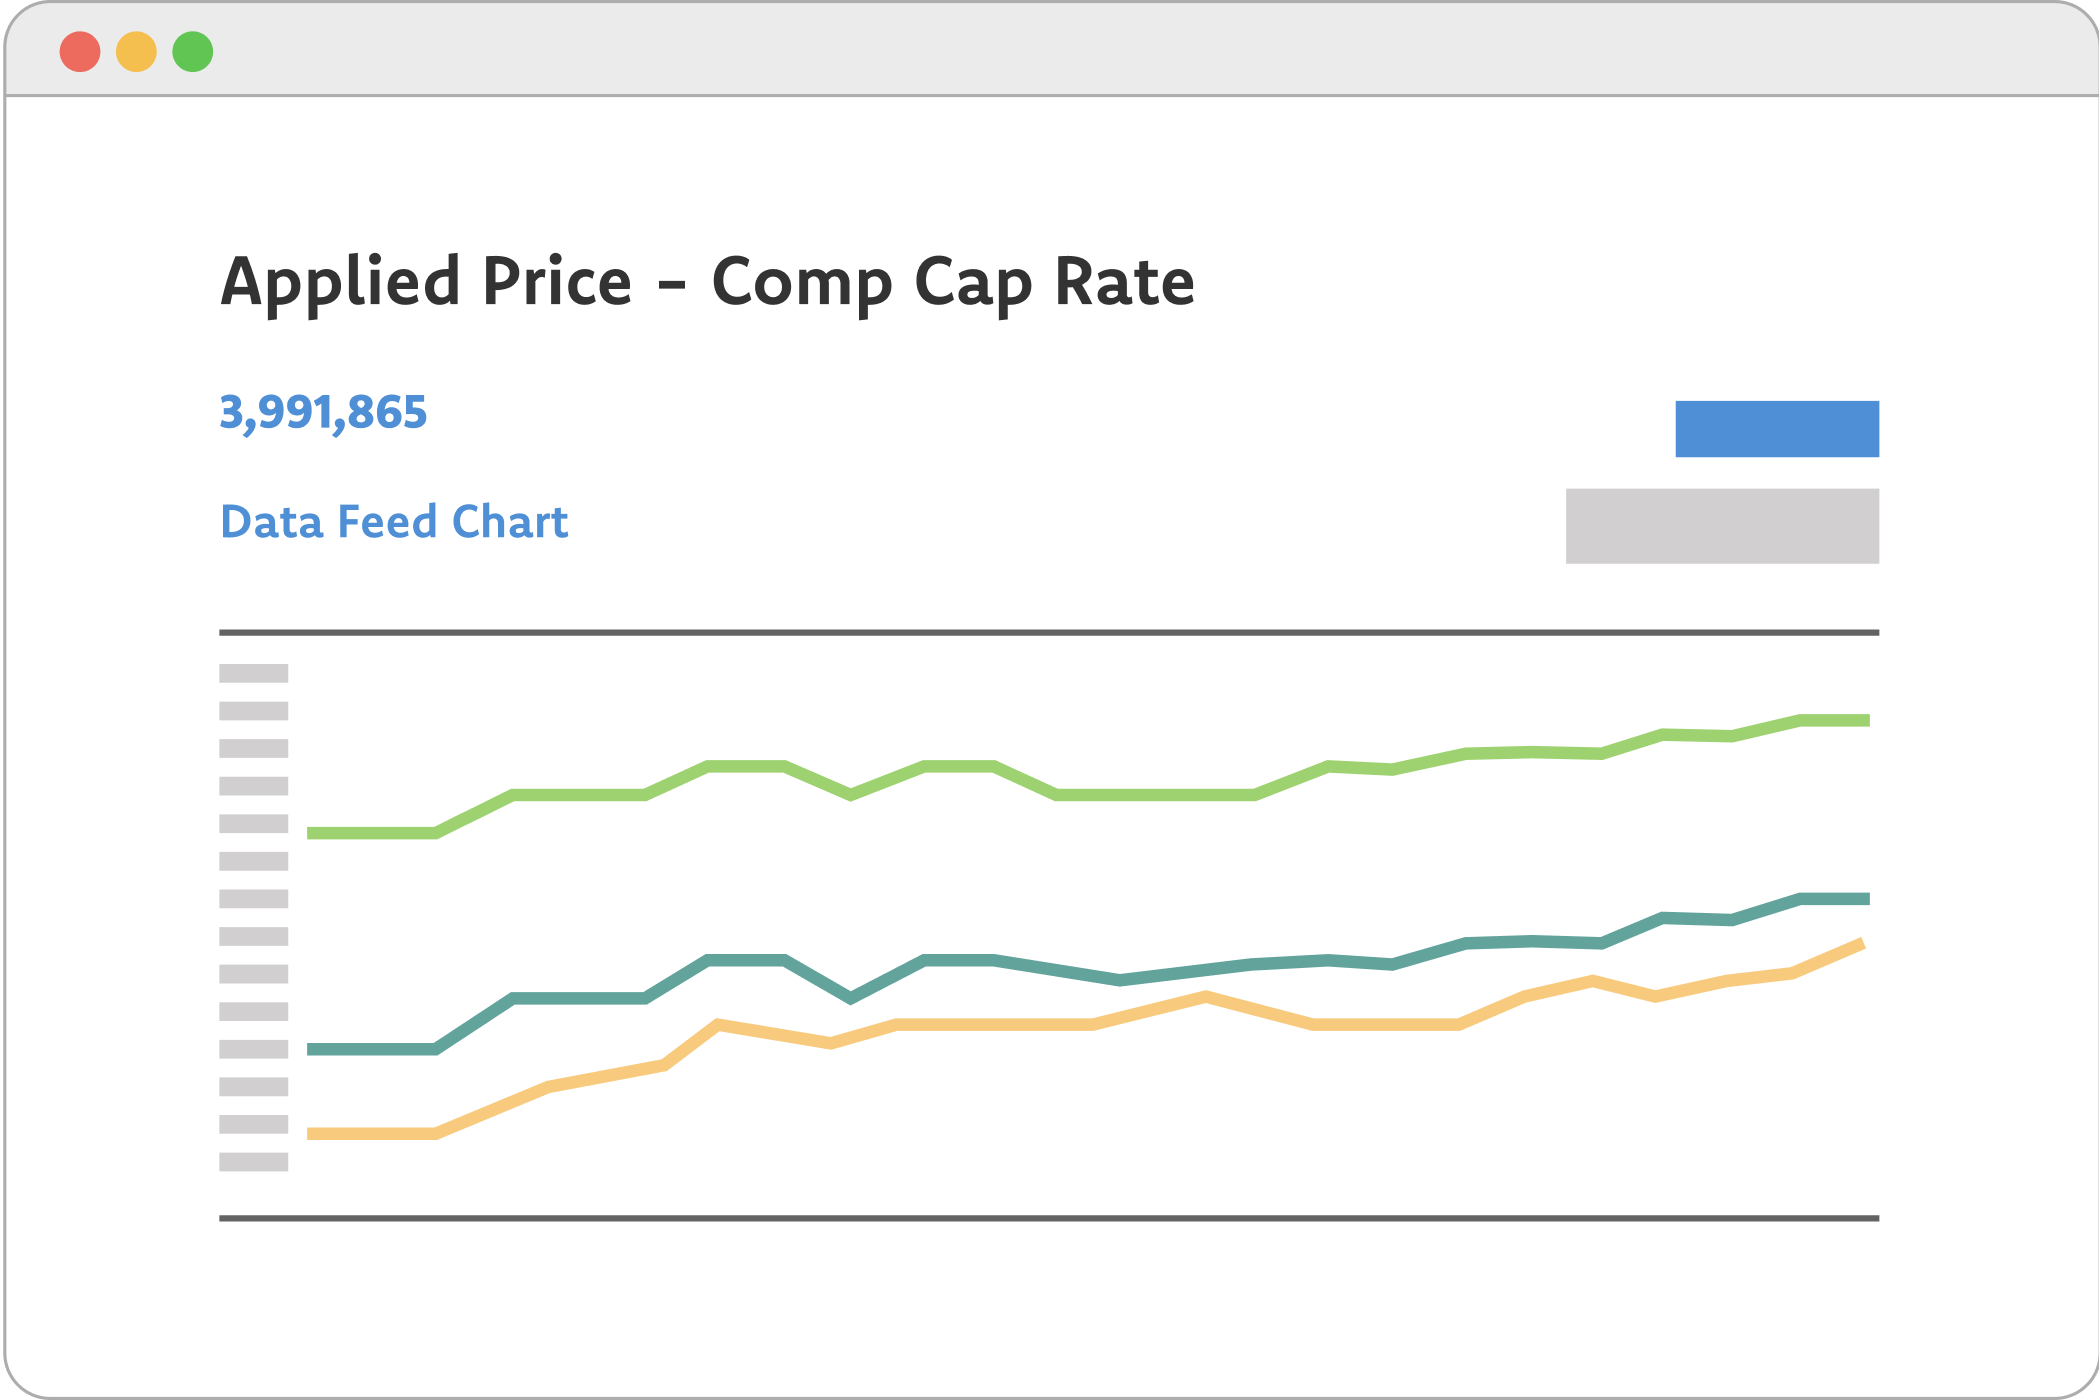Click the right end of the orange line

point(1859,944)
